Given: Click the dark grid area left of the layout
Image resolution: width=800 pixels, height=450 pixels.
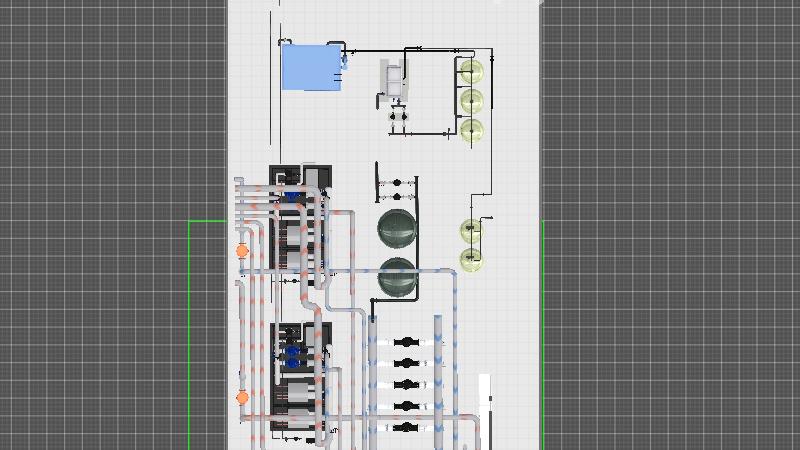Looking at the screenshot, I should 100,150.
